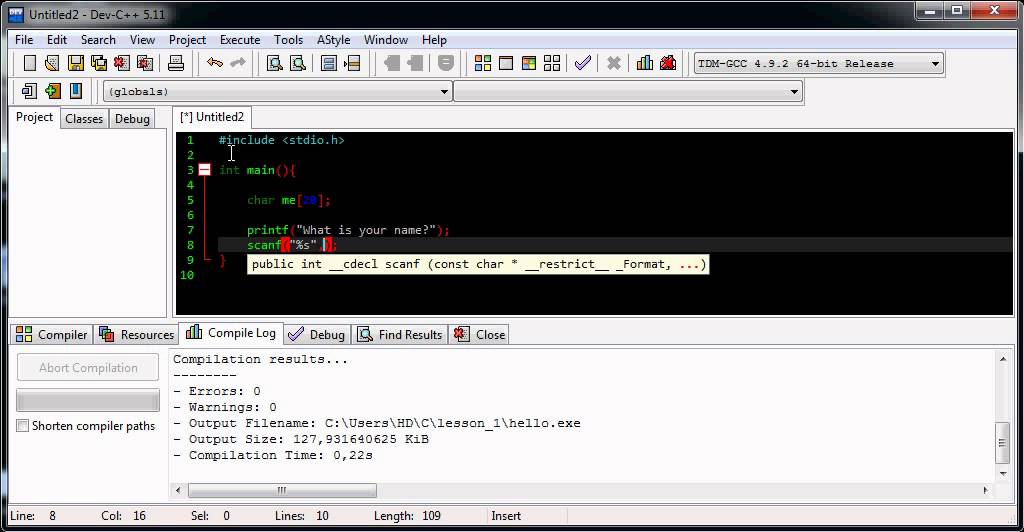Open the Search menu
The width and height of the screenshot is (1024, 532).
click(98, 40)
